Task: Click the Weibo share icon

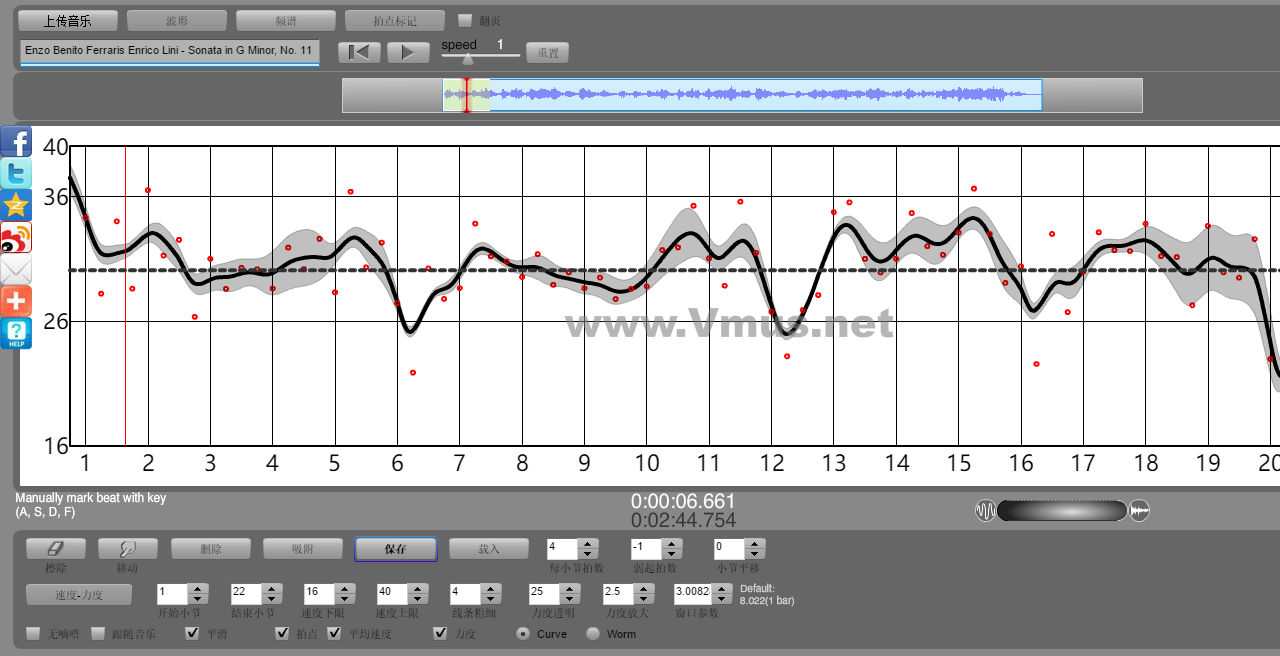Action: 16,237
